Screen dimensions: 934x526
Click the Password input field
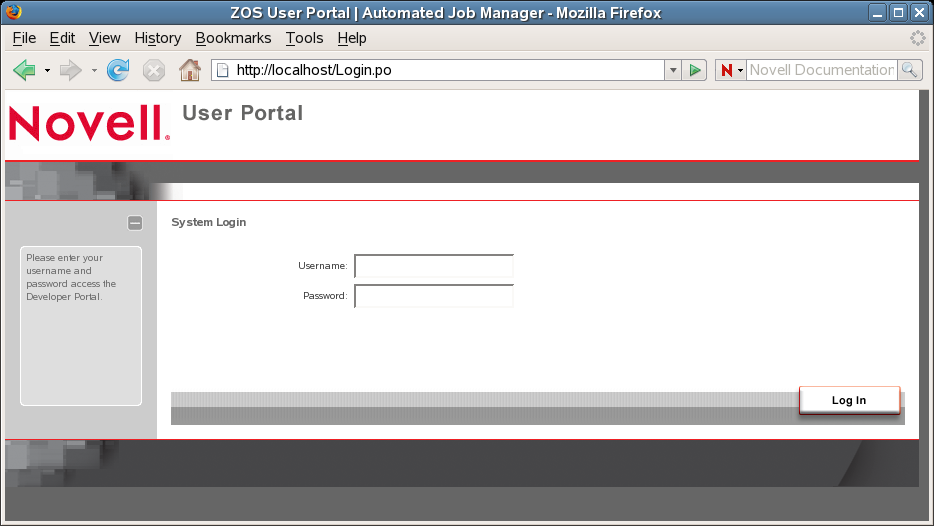(x=434, y=296)
